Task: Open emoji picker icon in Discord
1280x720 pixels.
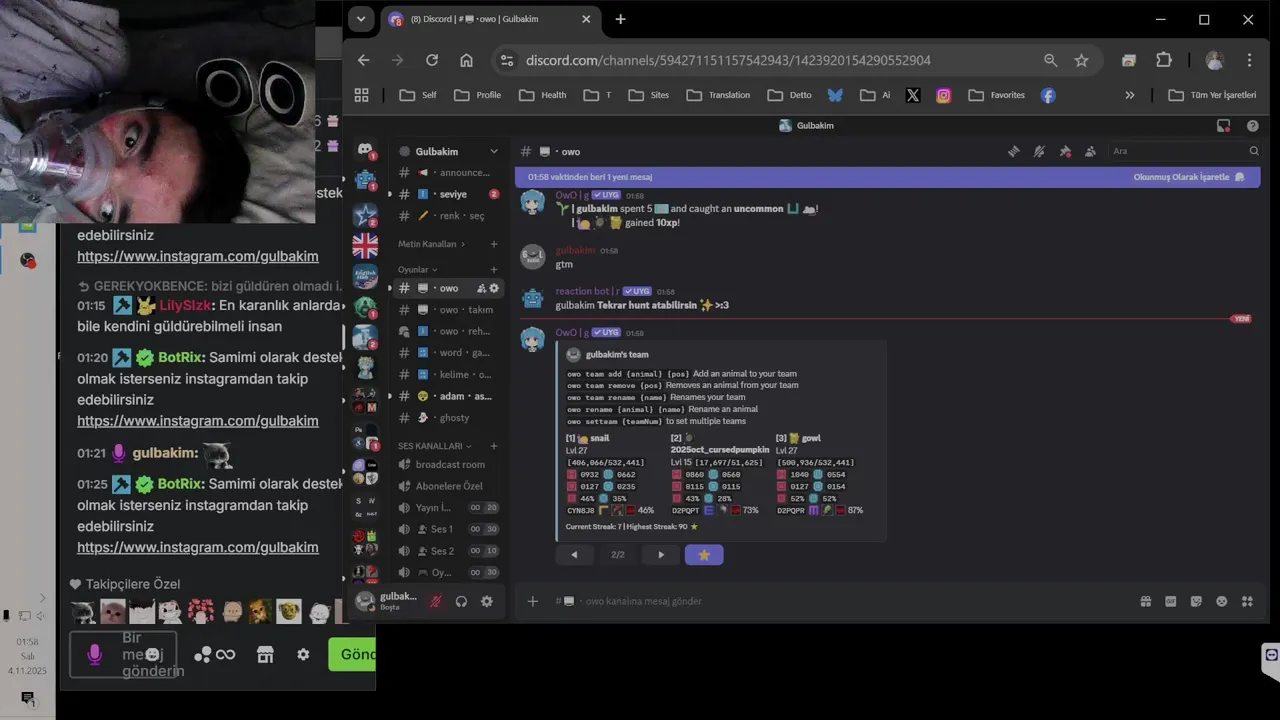Action: pyautogui.click(x=1221, y=601)
